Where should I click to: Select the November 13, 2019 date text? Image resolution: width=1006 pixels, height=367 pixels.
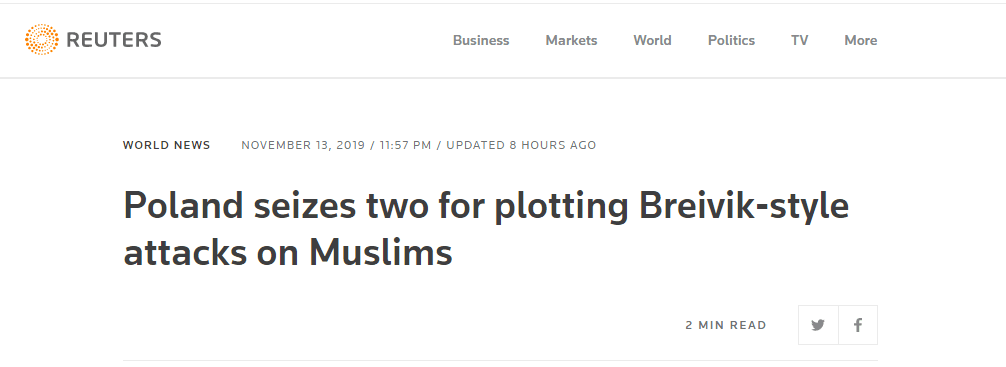pos(303,145)
